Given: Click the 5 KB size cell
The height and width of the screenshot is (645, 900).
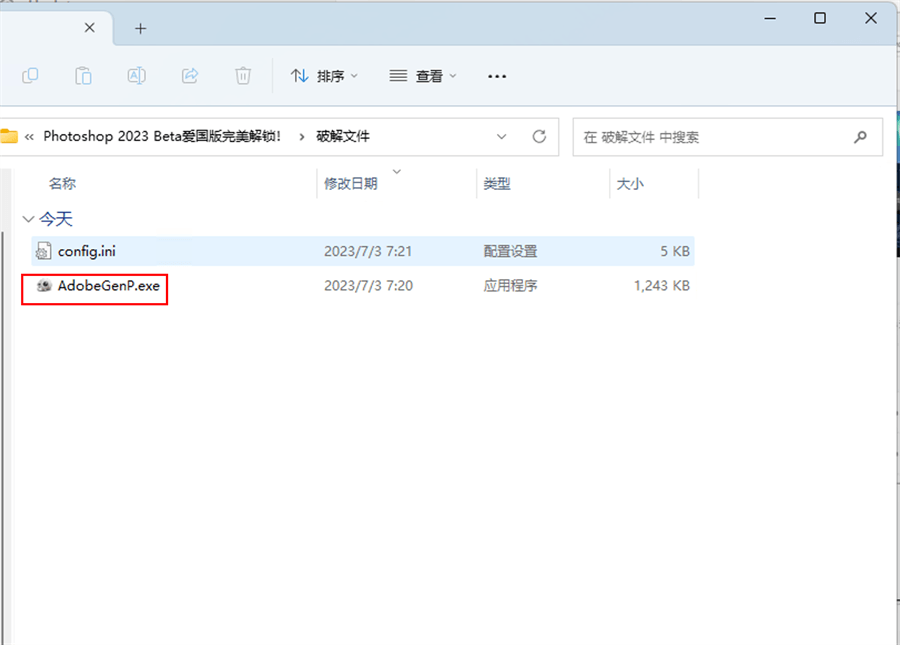Looking at the screenshot, I should 675,251.
